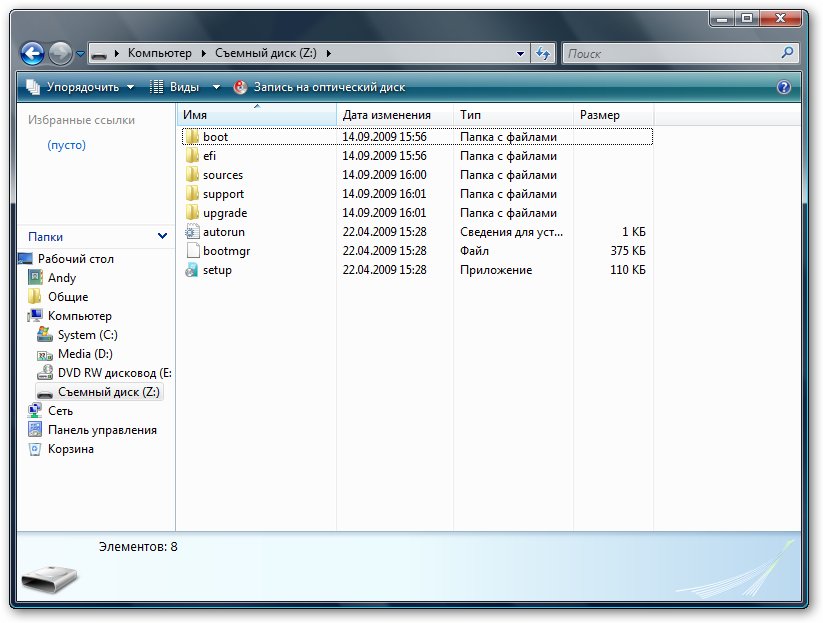Image resolution: width=823 pixels, height=623 pixels.
Task: Open the address bar history dropdown arrow
Action: 520,54
